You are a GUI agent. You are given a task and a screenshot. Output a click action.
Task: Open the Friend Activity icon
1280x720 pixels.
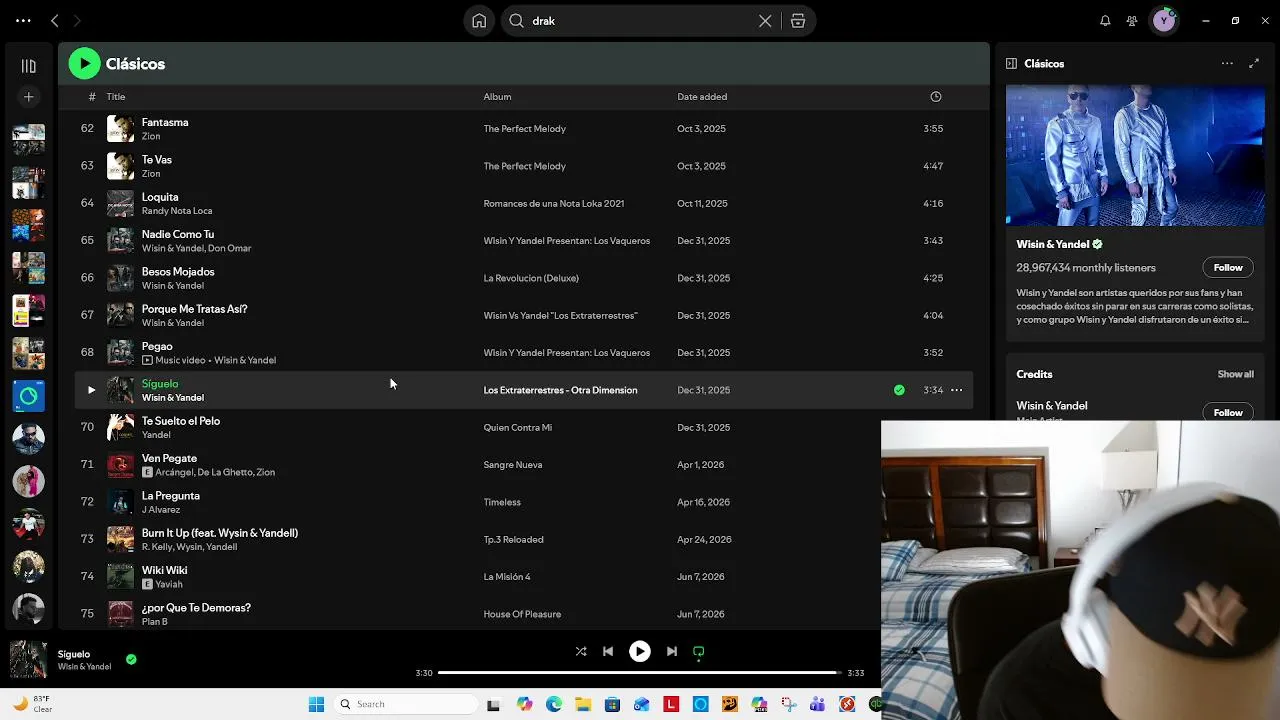tap(1132, 21)
